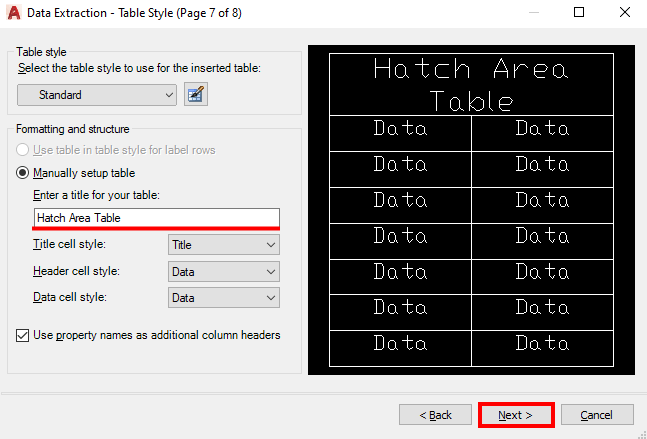Open the Table Style editor icon

[196, 94]
